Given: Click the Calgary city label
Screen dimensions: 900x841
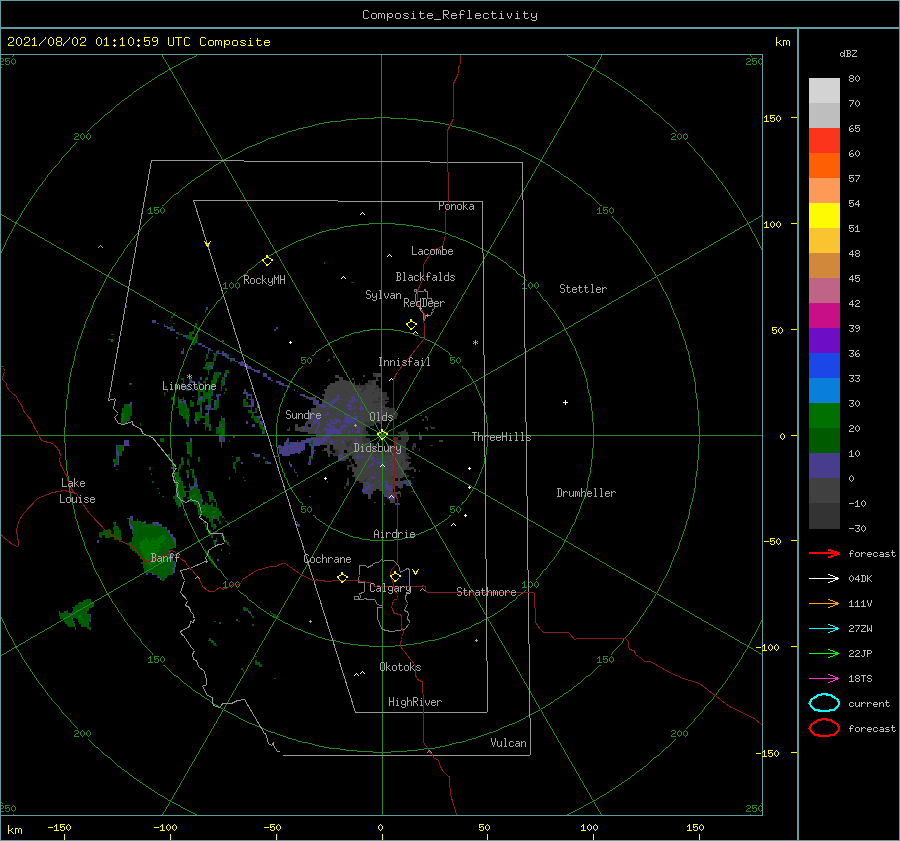Looking at the screenshot, I should pyautogui.click(x=390, y=588).
